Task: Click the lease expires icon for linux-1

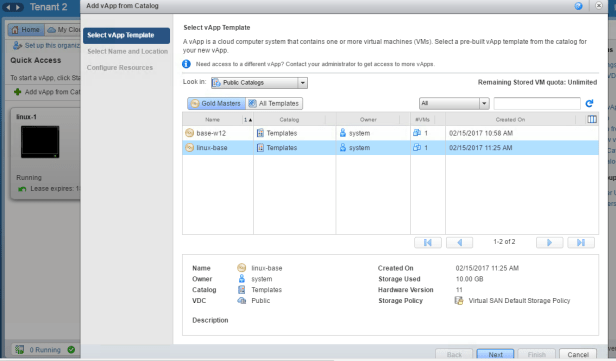Action: click(22, 189)
